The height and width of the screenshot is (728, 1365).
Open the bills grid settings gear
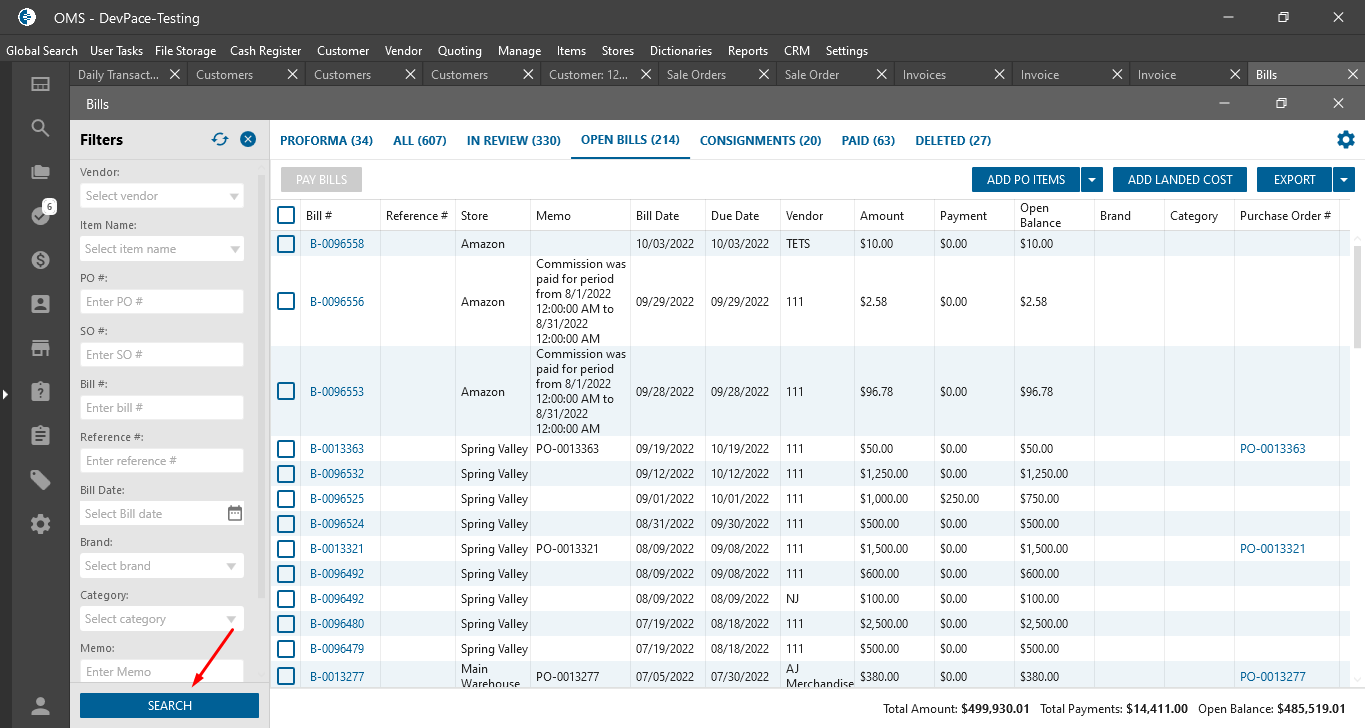1345,140
